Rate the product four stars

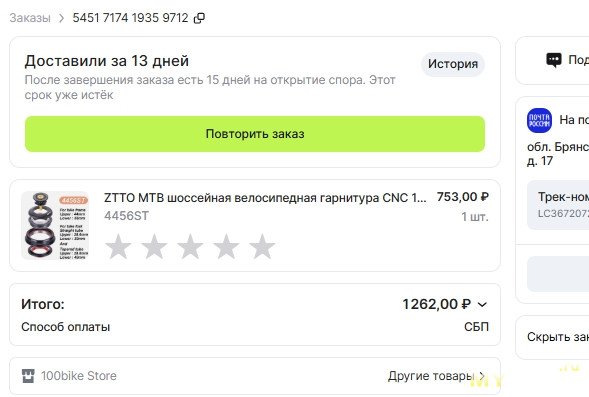pos(226,246)
